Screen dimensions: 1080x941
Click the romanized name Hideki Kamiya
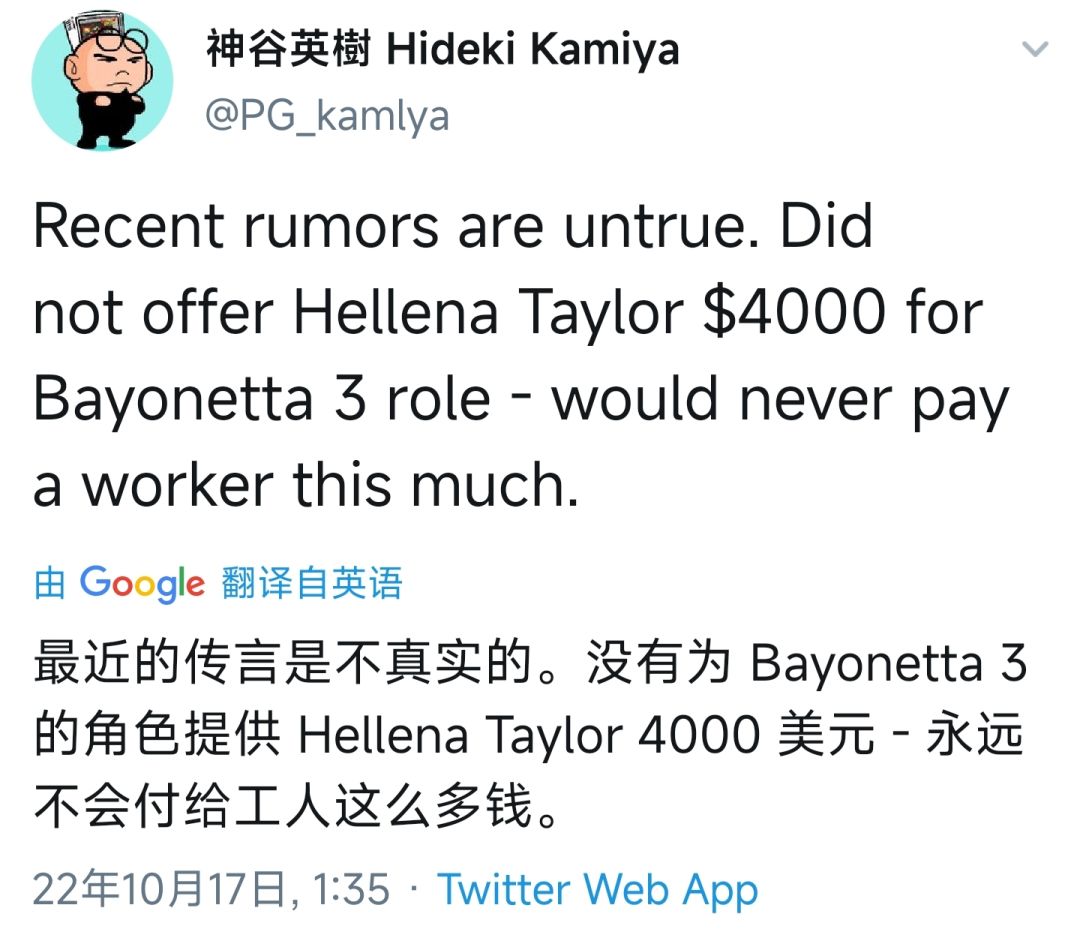532,50
